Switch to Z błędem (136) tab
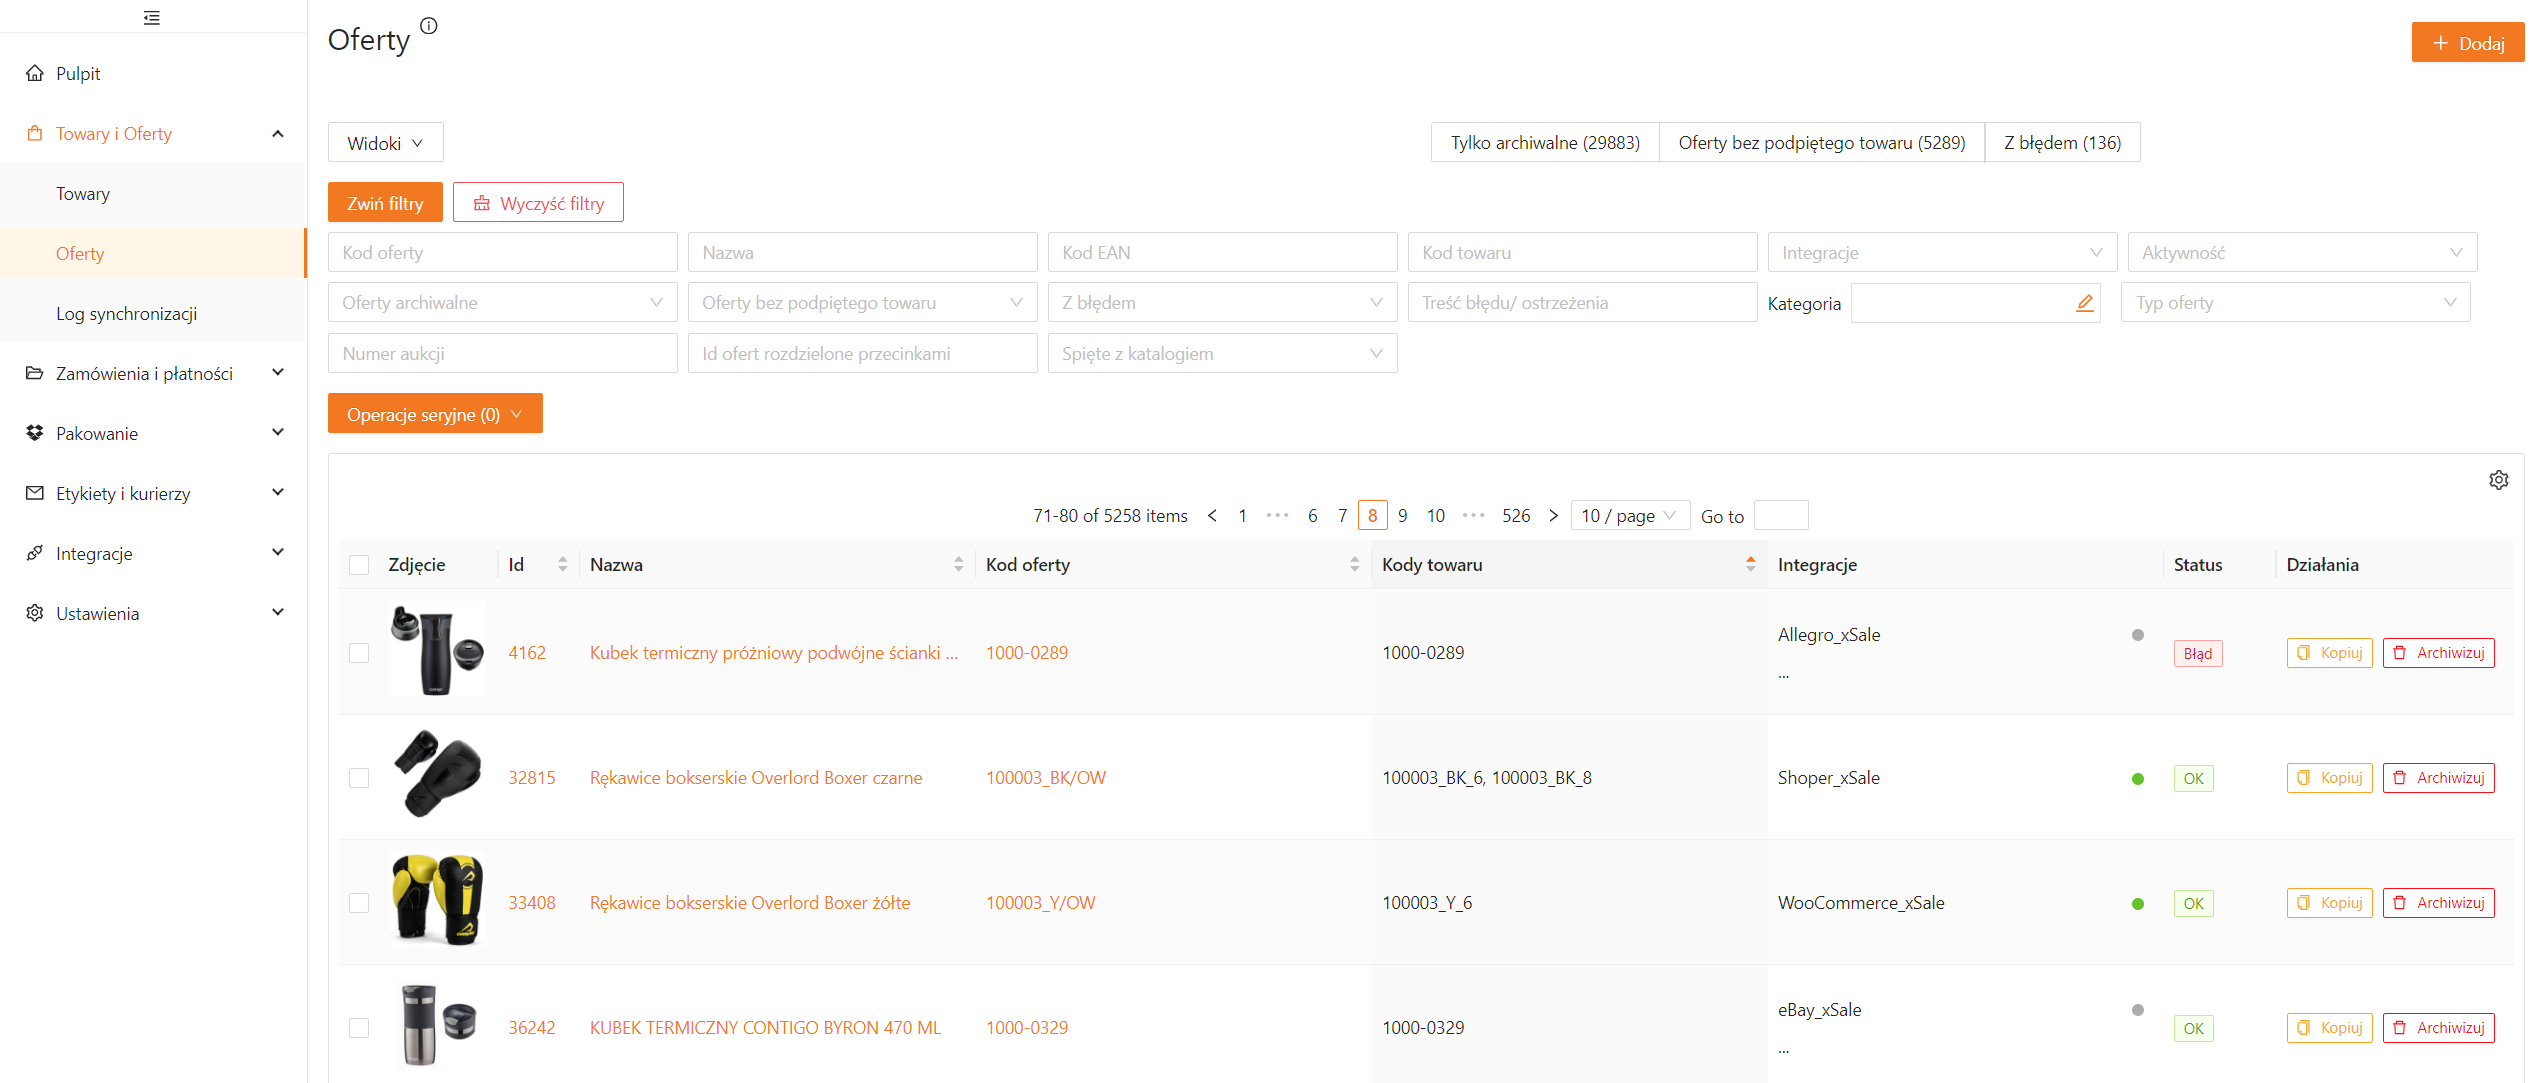2537x1083 pixels. click(x=2061, y=143)
